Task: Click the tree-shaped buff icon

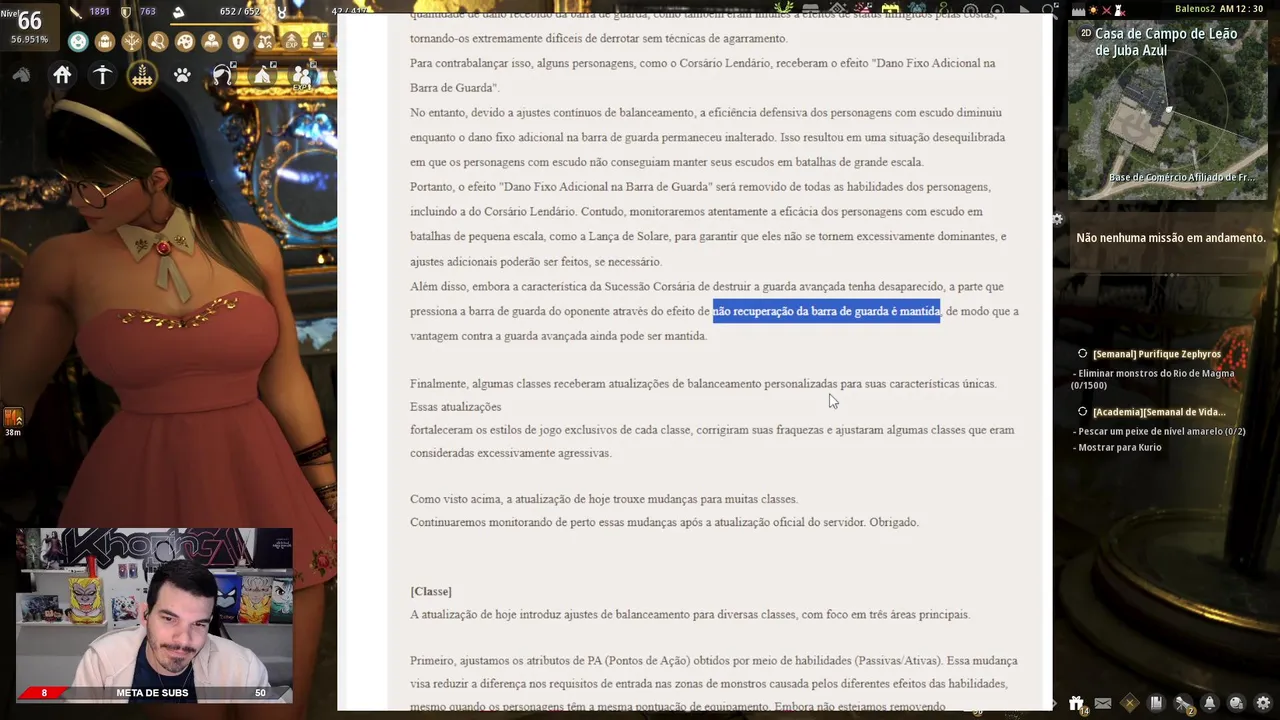Action: (x=131, y=42)
